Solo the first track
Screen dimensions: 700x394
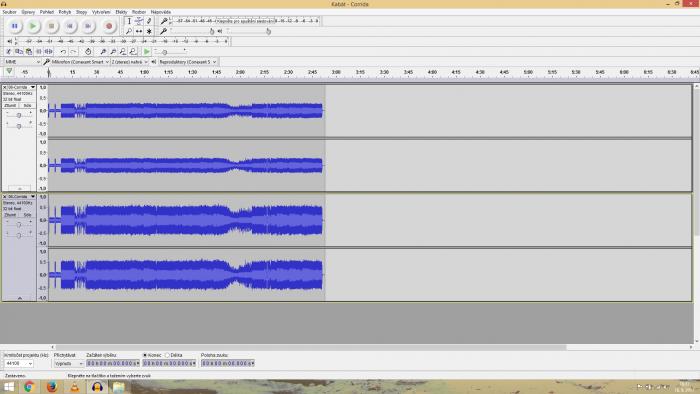[x=27, y=106]
